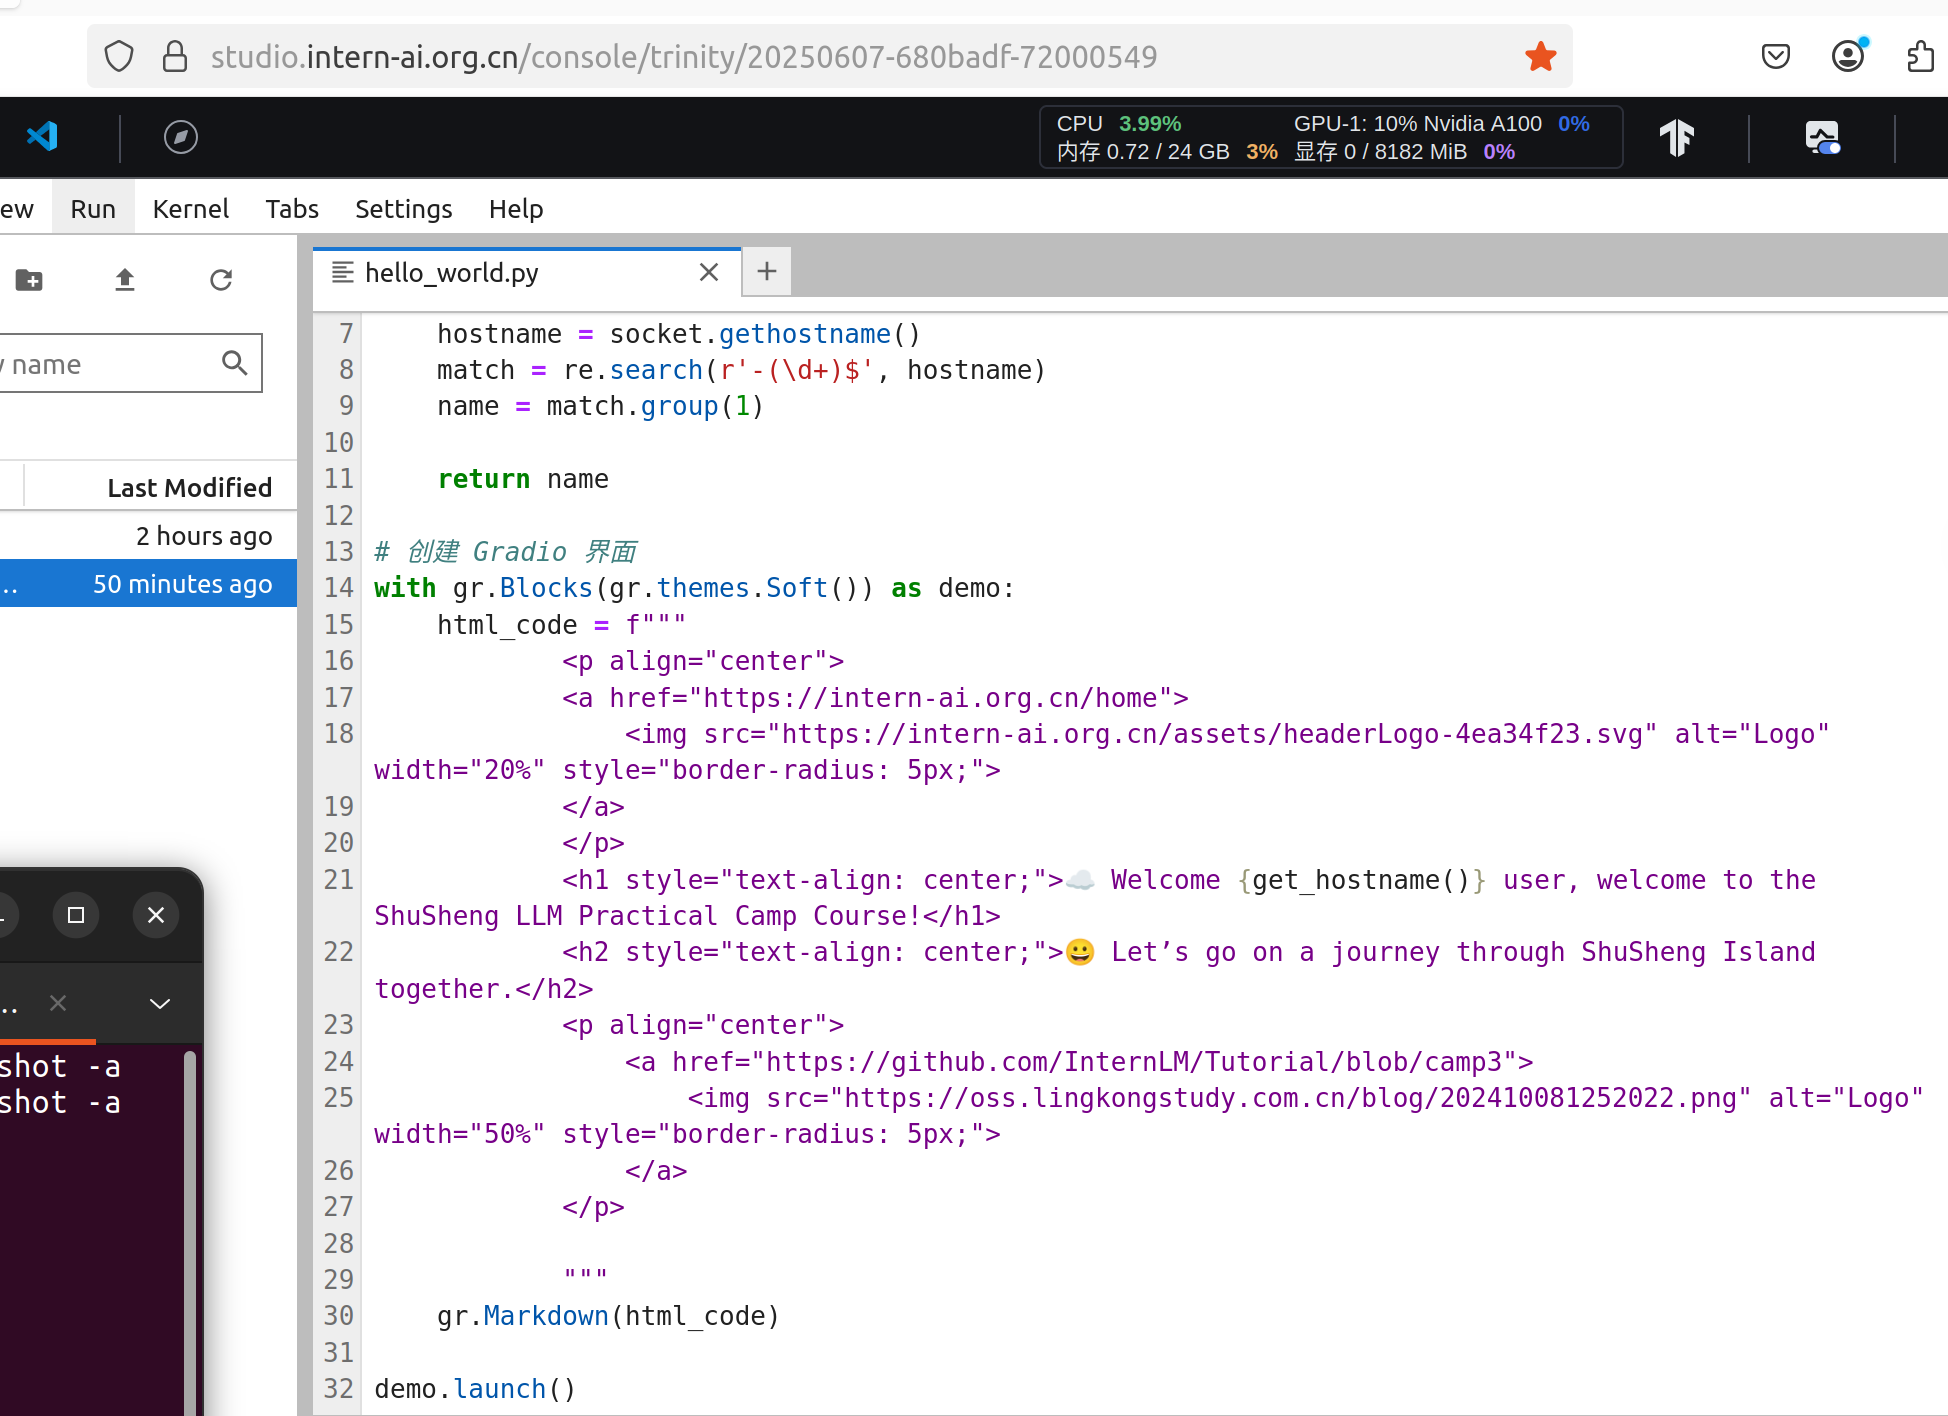Select the hello_world.py tab
This screenshot has width=1948, height=1416.
pos(452,273)
